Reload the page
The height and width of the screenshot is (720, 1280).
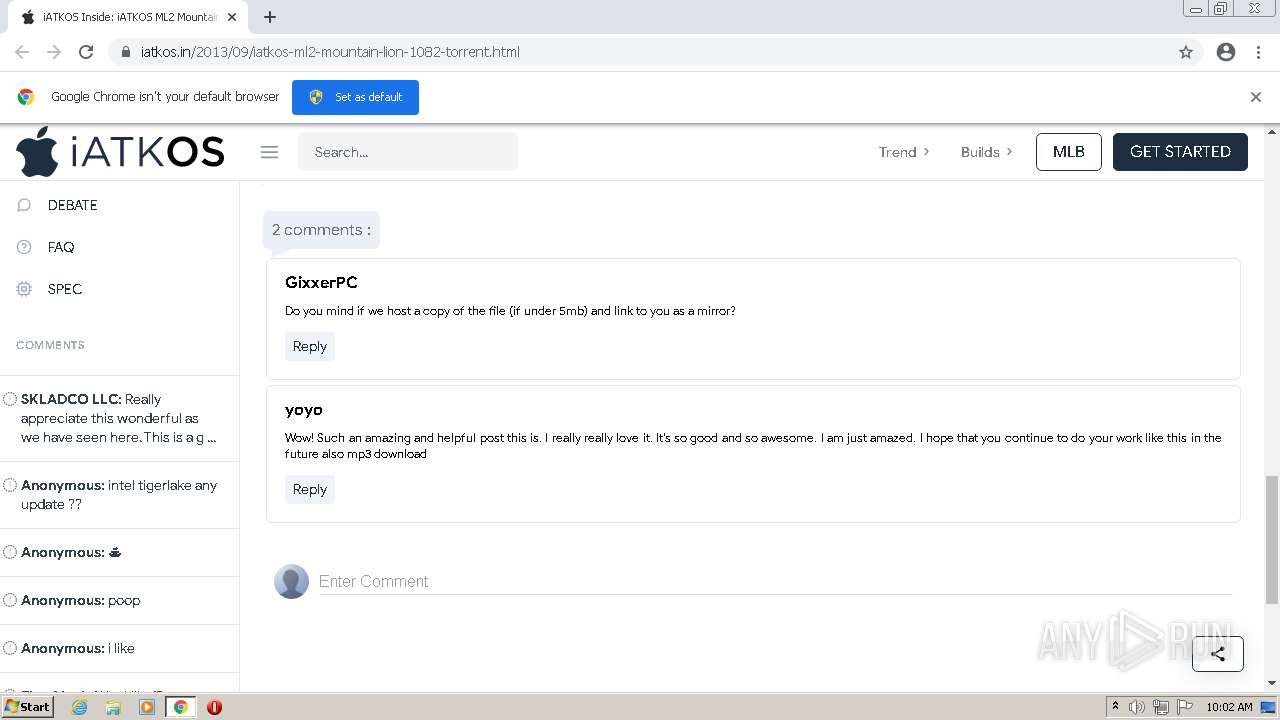(86, 52)
